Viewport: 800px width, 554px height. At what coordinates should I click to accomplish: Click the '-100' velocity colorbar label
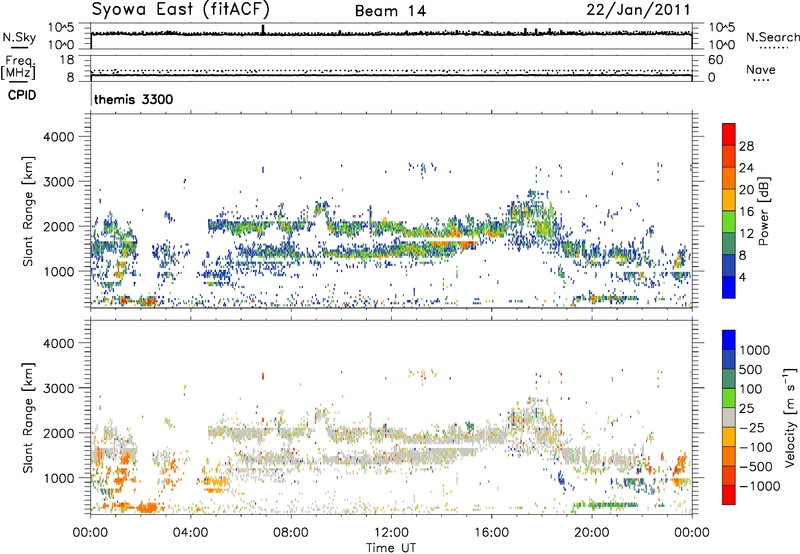click(756, 447)
